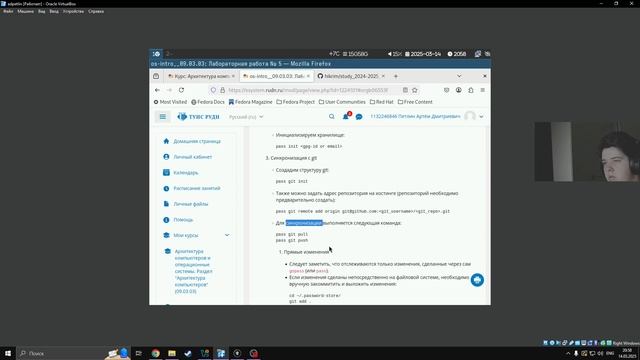Open Расписание занятий in sidebar
The height and width of the screenshot is (360, 640).
(x=197, y=189)
